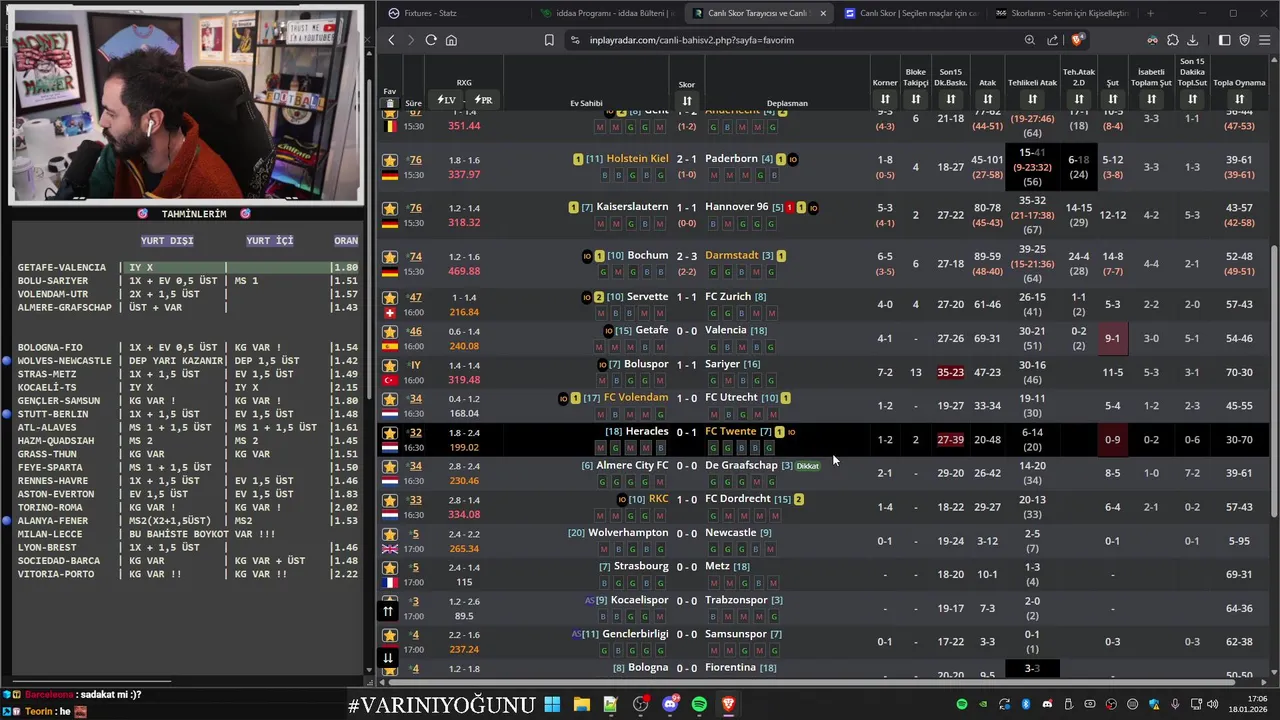Toggle favorite star for Heracles row
Screen dimensions: 1280x720
tap(390, 433)
